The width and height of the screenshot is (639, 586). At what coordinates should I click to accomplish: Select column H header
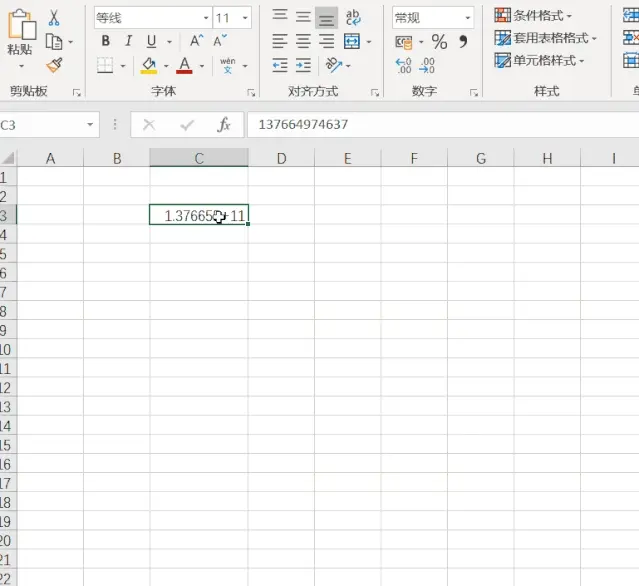coord(547,158)
